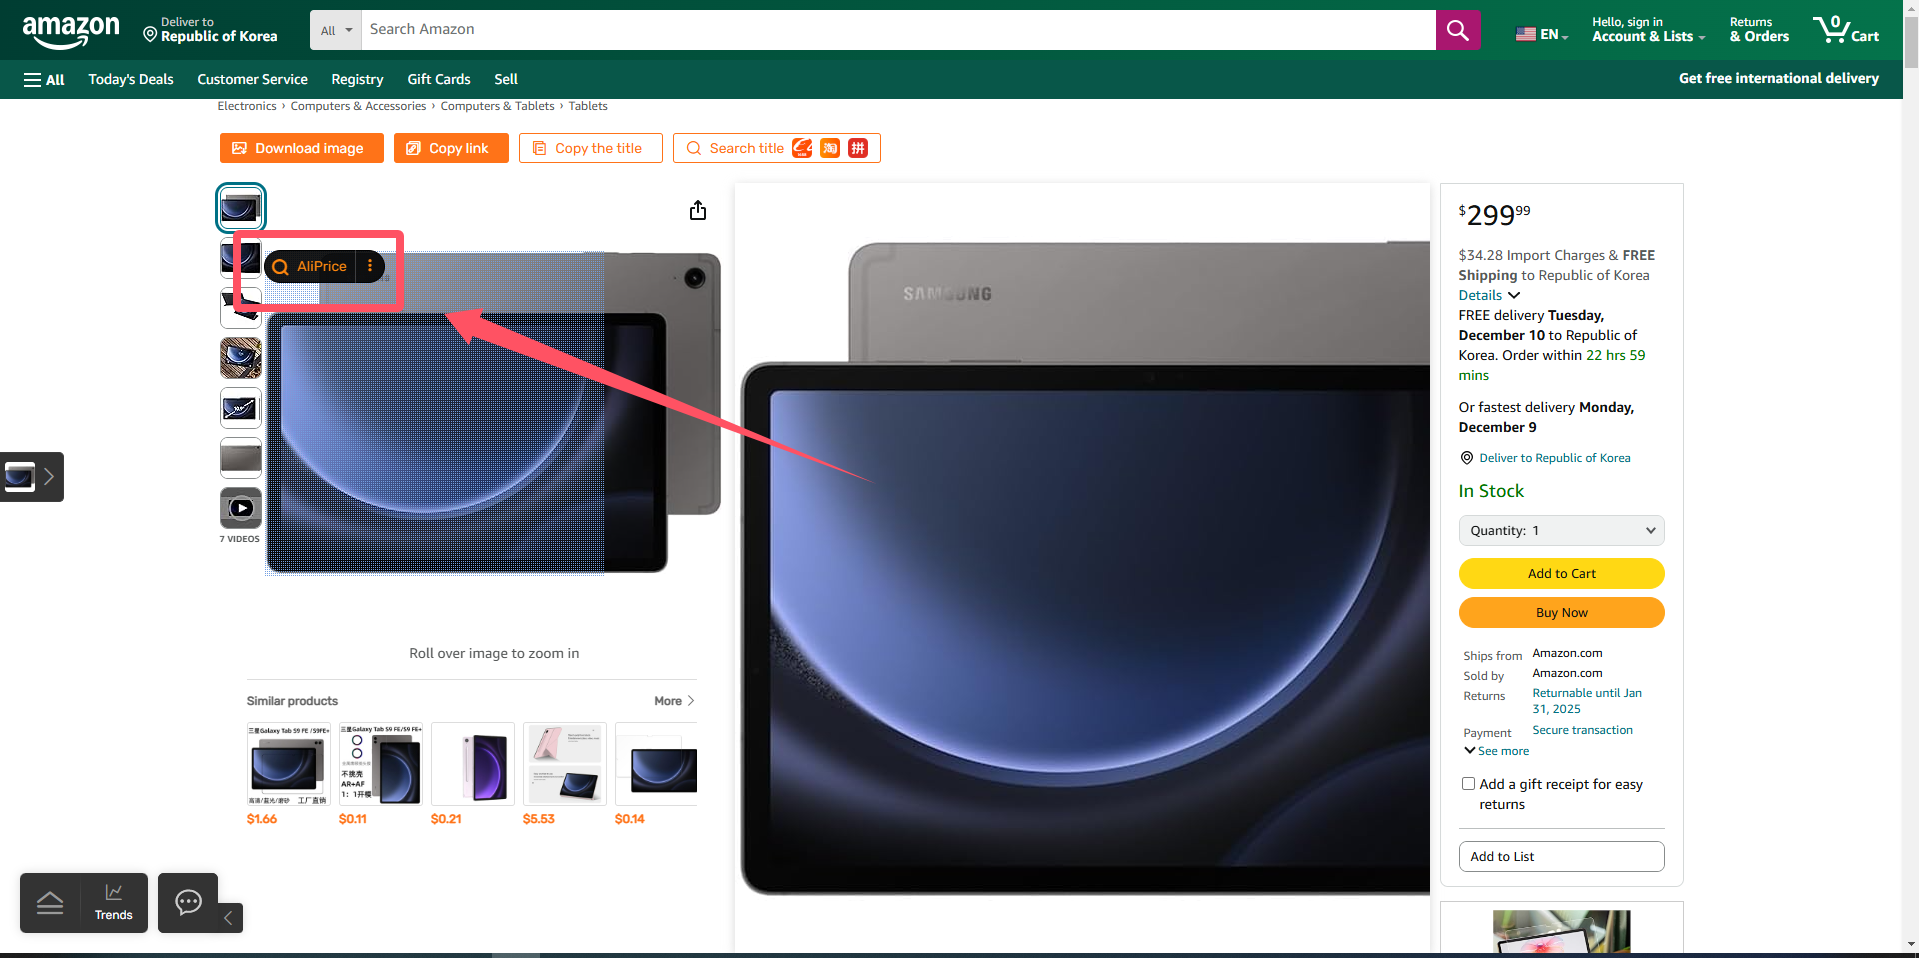
Task: Select the fifth product thumbnail with pen
Action: click(x=241, y=408)
